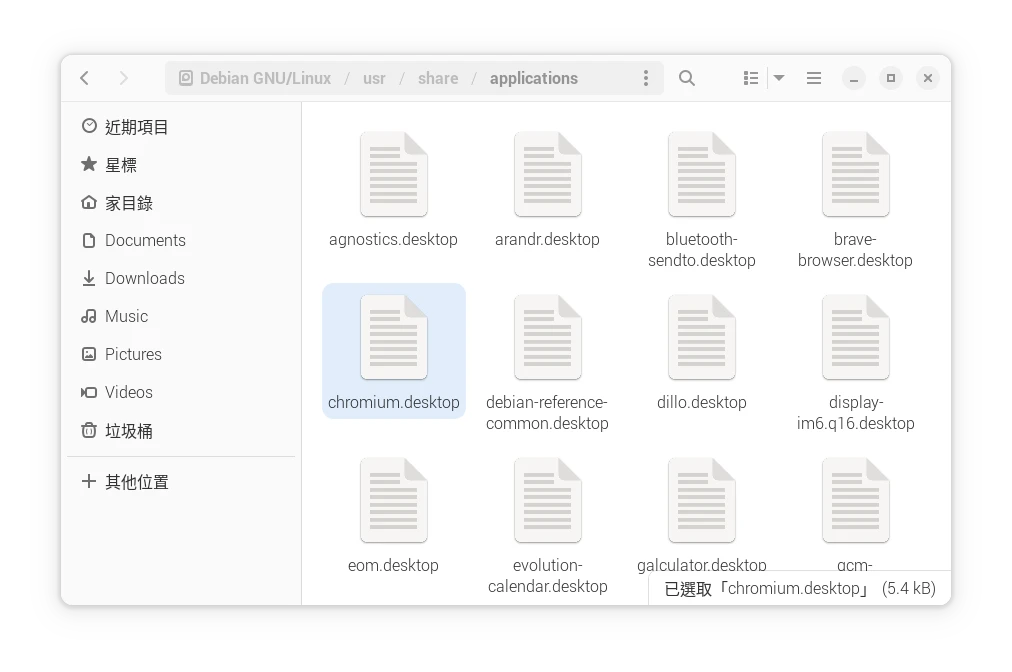Navigate to 'usr' in path bar
Viewport: 1012px width, 672px height.
click(374, 78)
